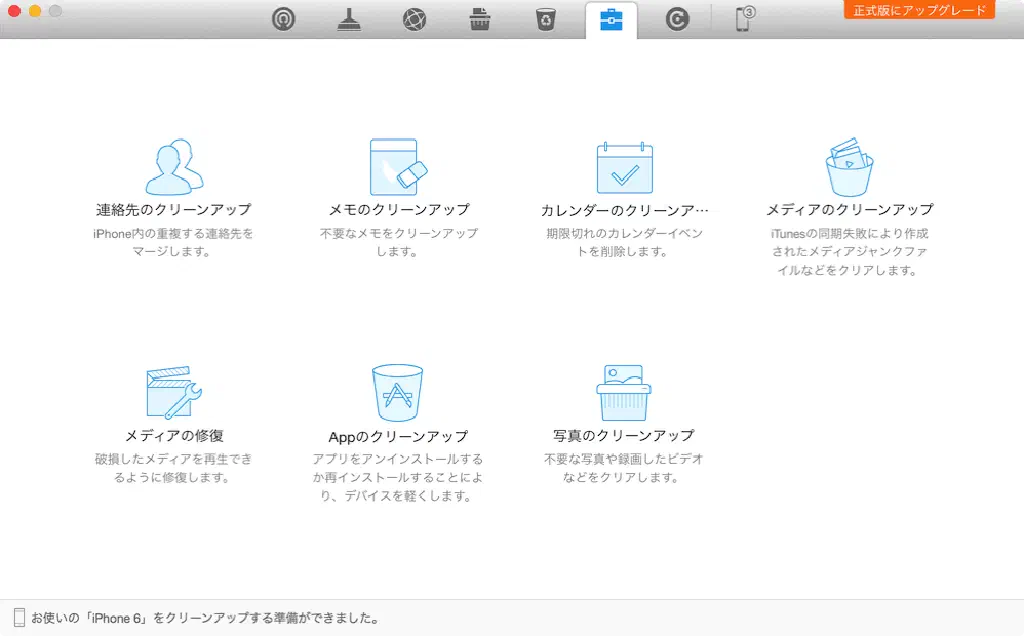Open the media repair wrench icon
Viewport: 1024px width, 636px height.
pos(173,391)
